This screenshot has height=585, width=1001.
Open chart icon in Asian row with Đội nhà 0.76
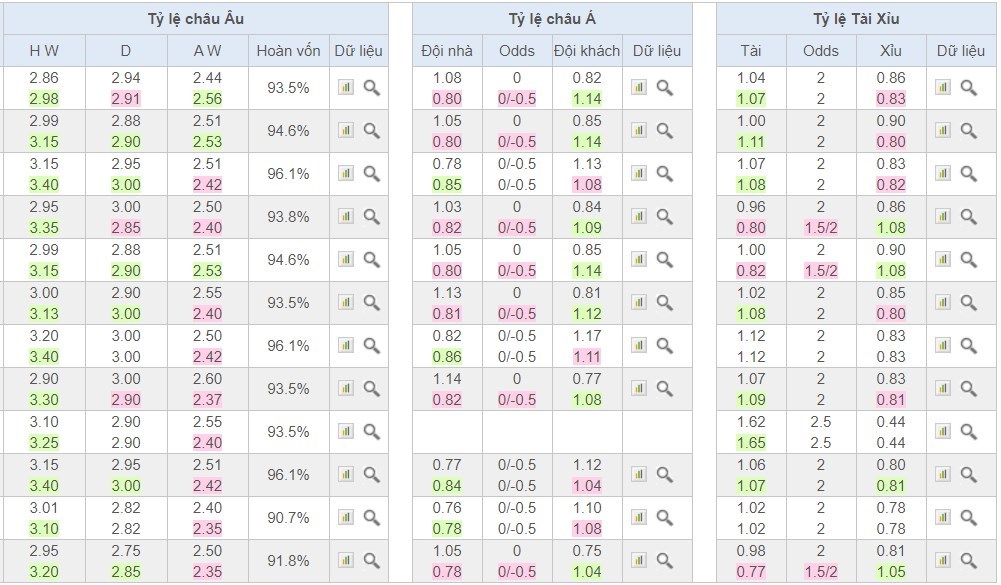(x=639, y=518)
